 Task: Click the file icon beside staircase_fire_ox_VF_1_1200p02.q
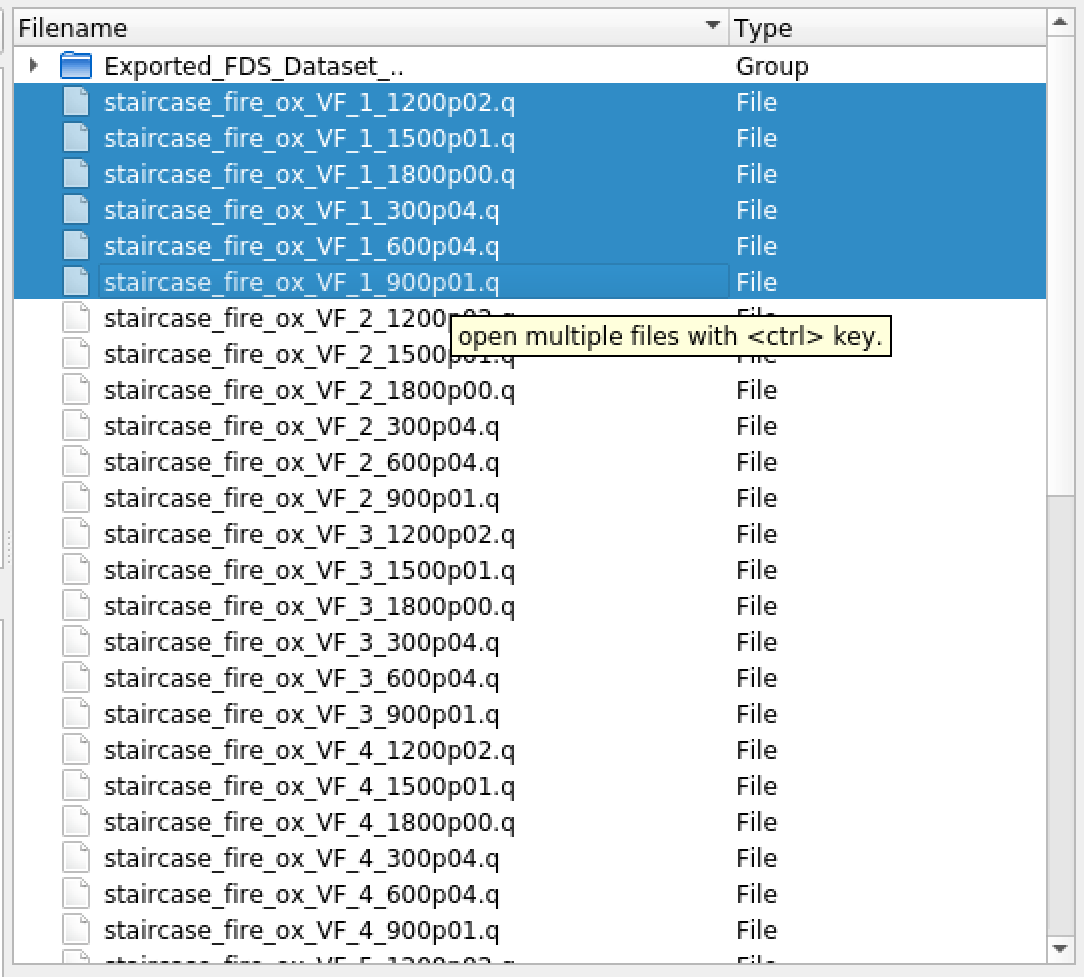[x=75, y=101]
